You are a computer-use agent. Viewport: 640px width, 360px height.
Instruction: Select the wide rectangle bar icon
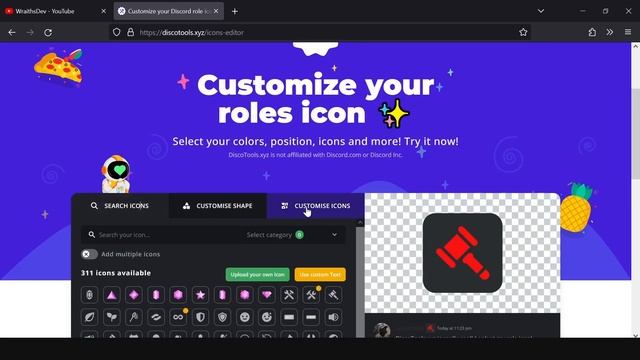pyautogui.click(x=289, y=317)
